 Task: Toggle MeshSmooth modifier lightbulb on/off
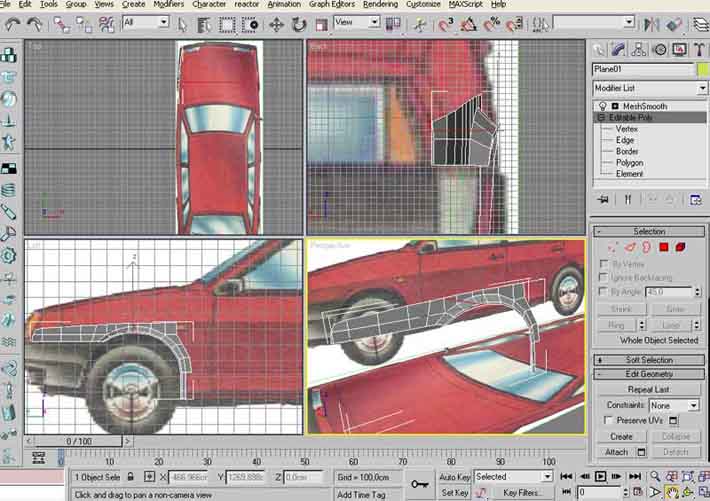coord(602,106)
